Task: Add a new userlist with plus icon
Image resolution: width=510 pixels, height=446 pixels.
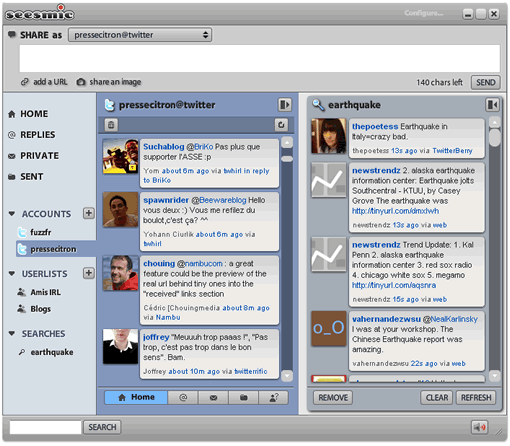Action: coord(89,273)
